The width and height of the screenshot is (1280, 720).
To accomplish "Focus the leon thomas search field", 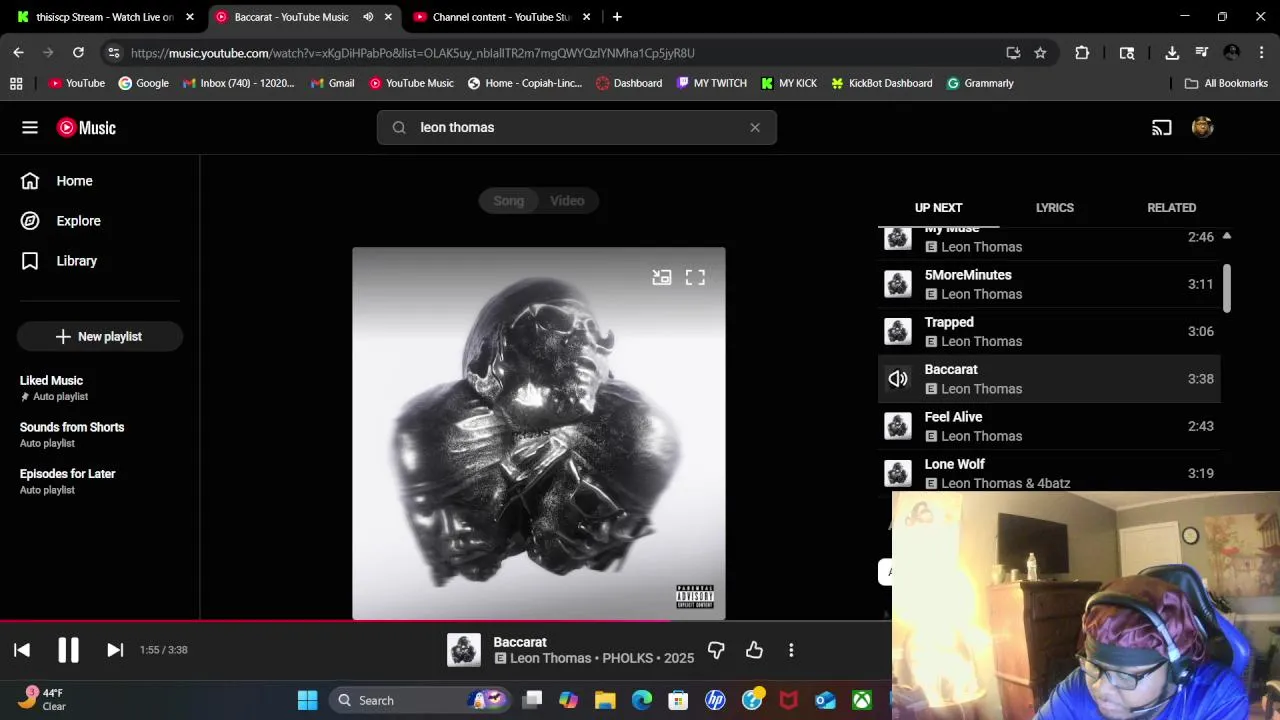I will 577,127.
